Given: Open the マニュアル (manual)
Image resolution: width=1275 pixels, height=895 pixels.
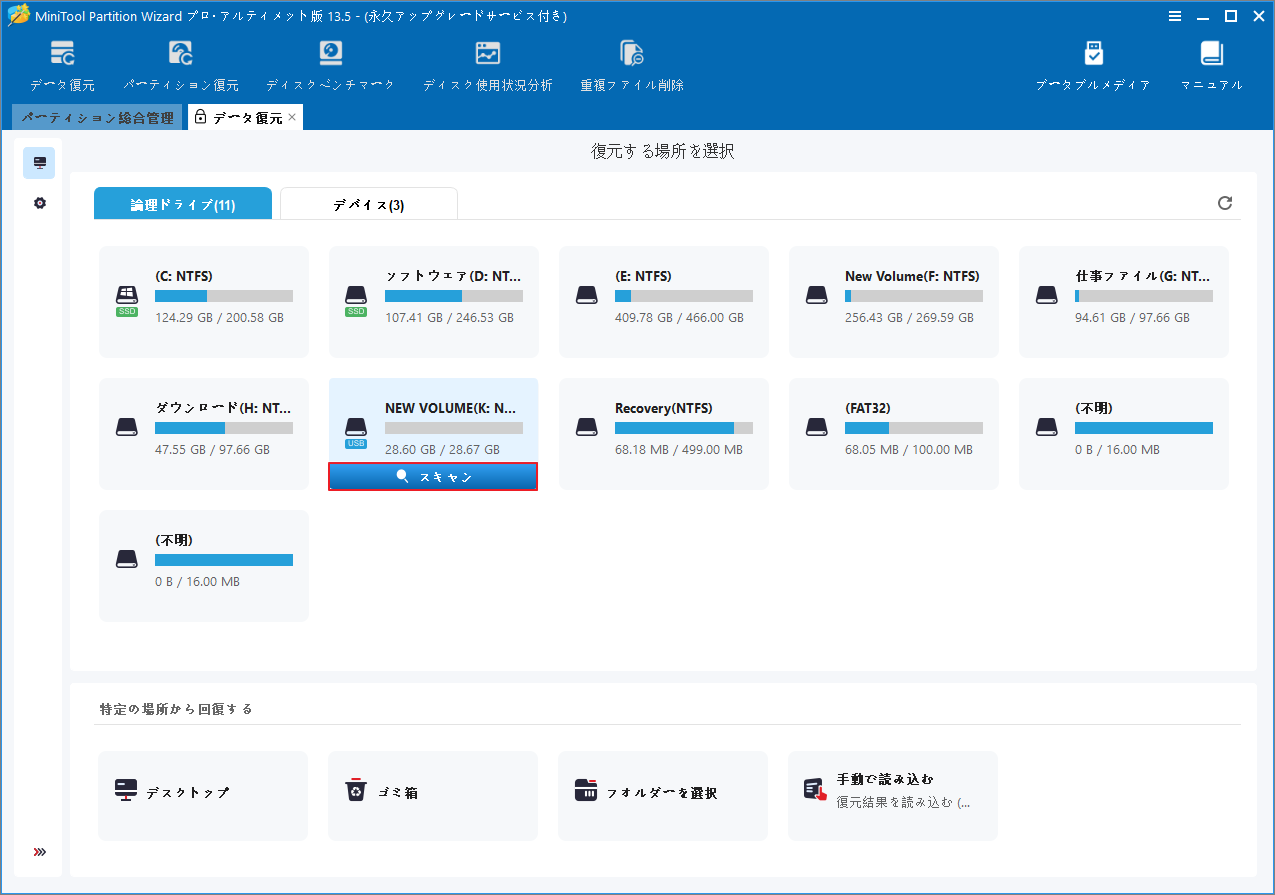Looking at the screenshot, I should coord(1210,64).
